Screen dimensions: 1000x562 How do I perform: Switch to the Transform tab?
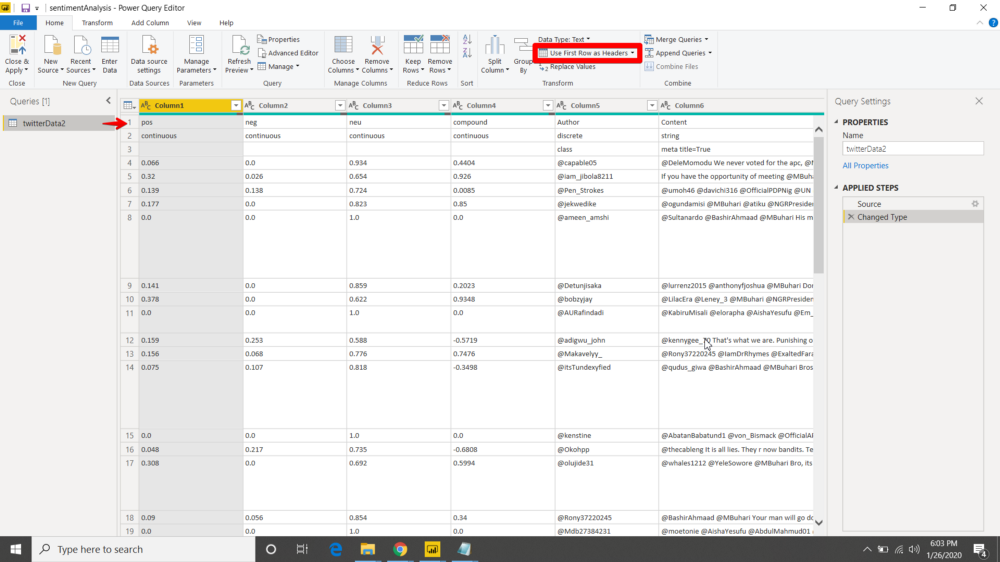coord(97,23)
